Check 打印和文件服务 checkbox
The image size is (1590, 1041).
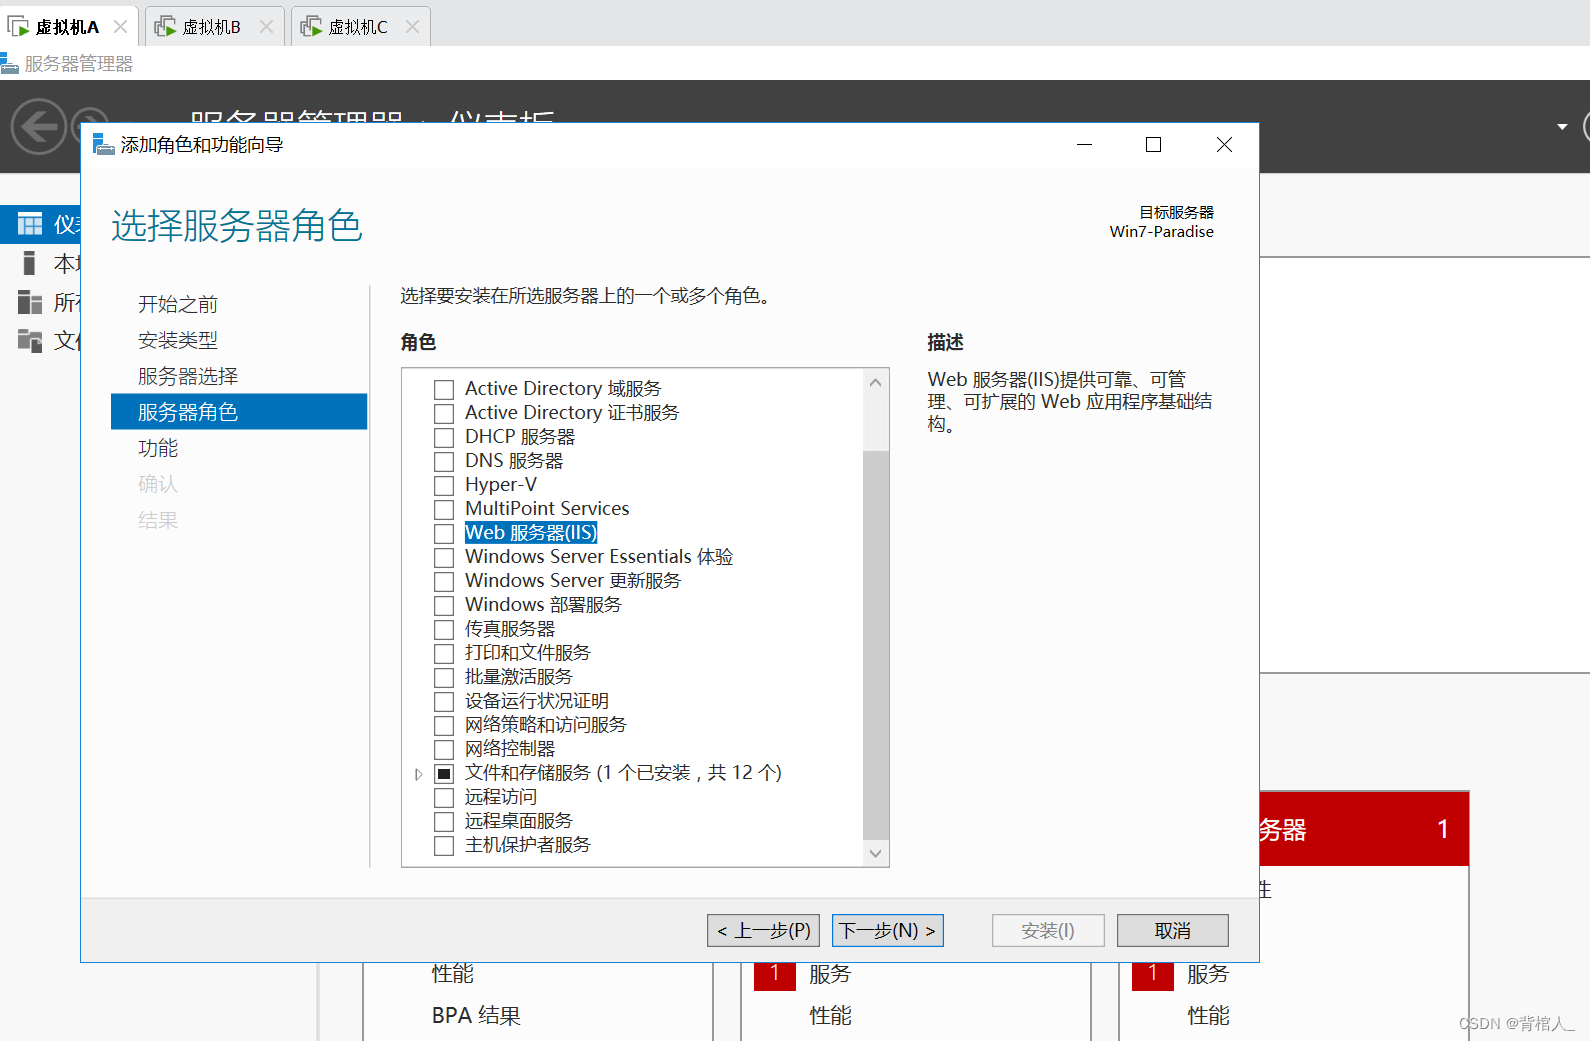(x=444, y=653)
